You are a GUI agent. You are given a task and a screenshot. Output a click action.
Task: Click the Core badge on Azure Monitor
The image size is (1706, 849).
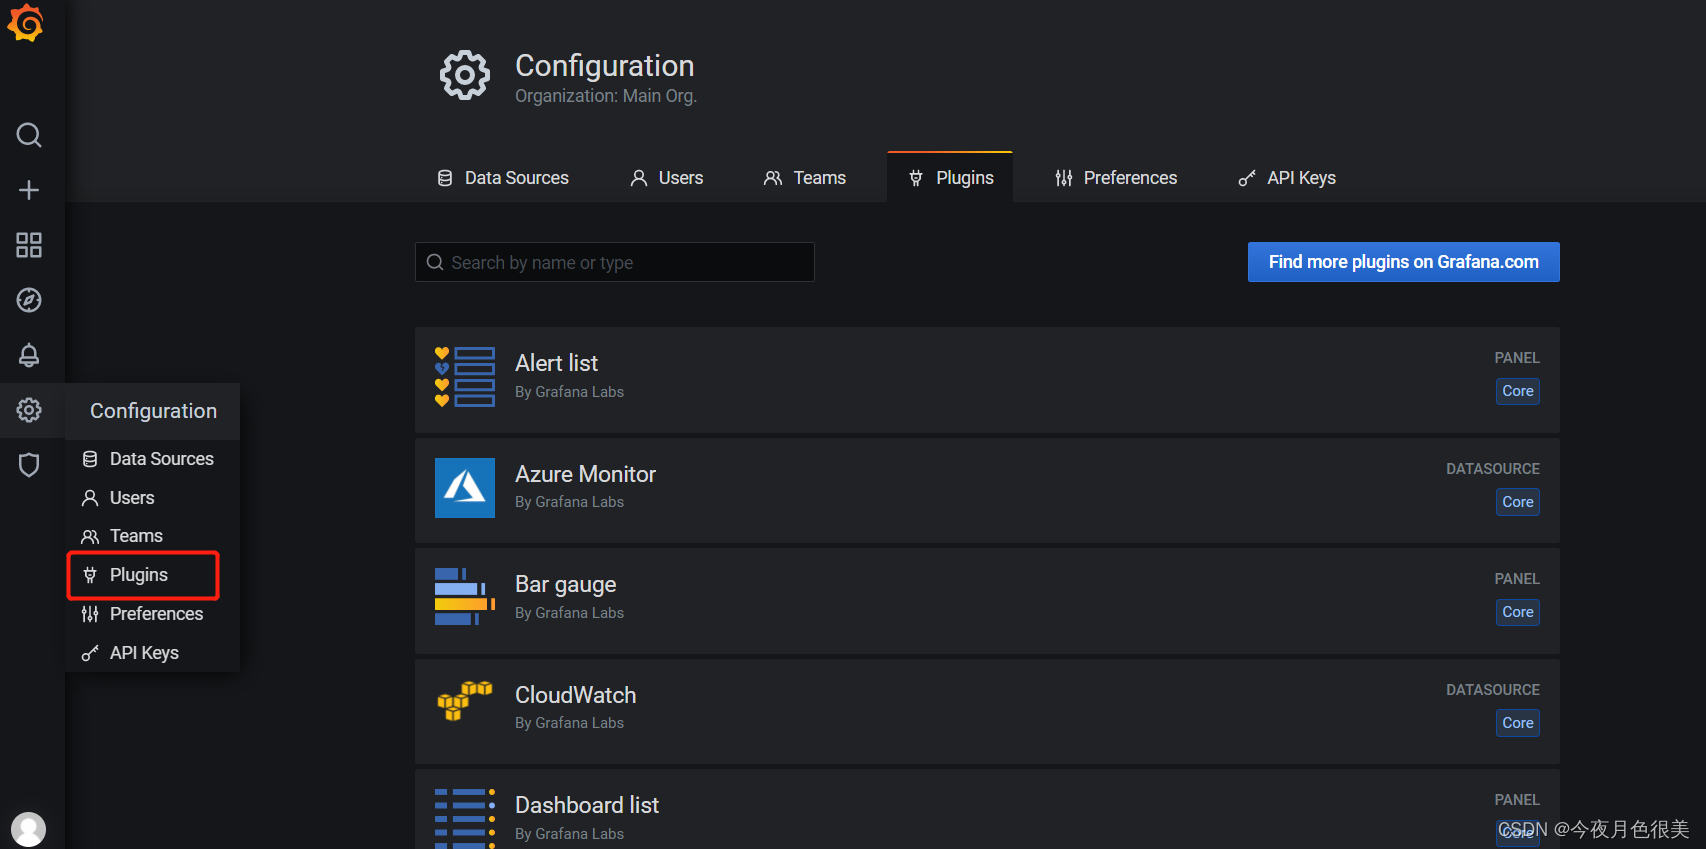point(1518,502)
